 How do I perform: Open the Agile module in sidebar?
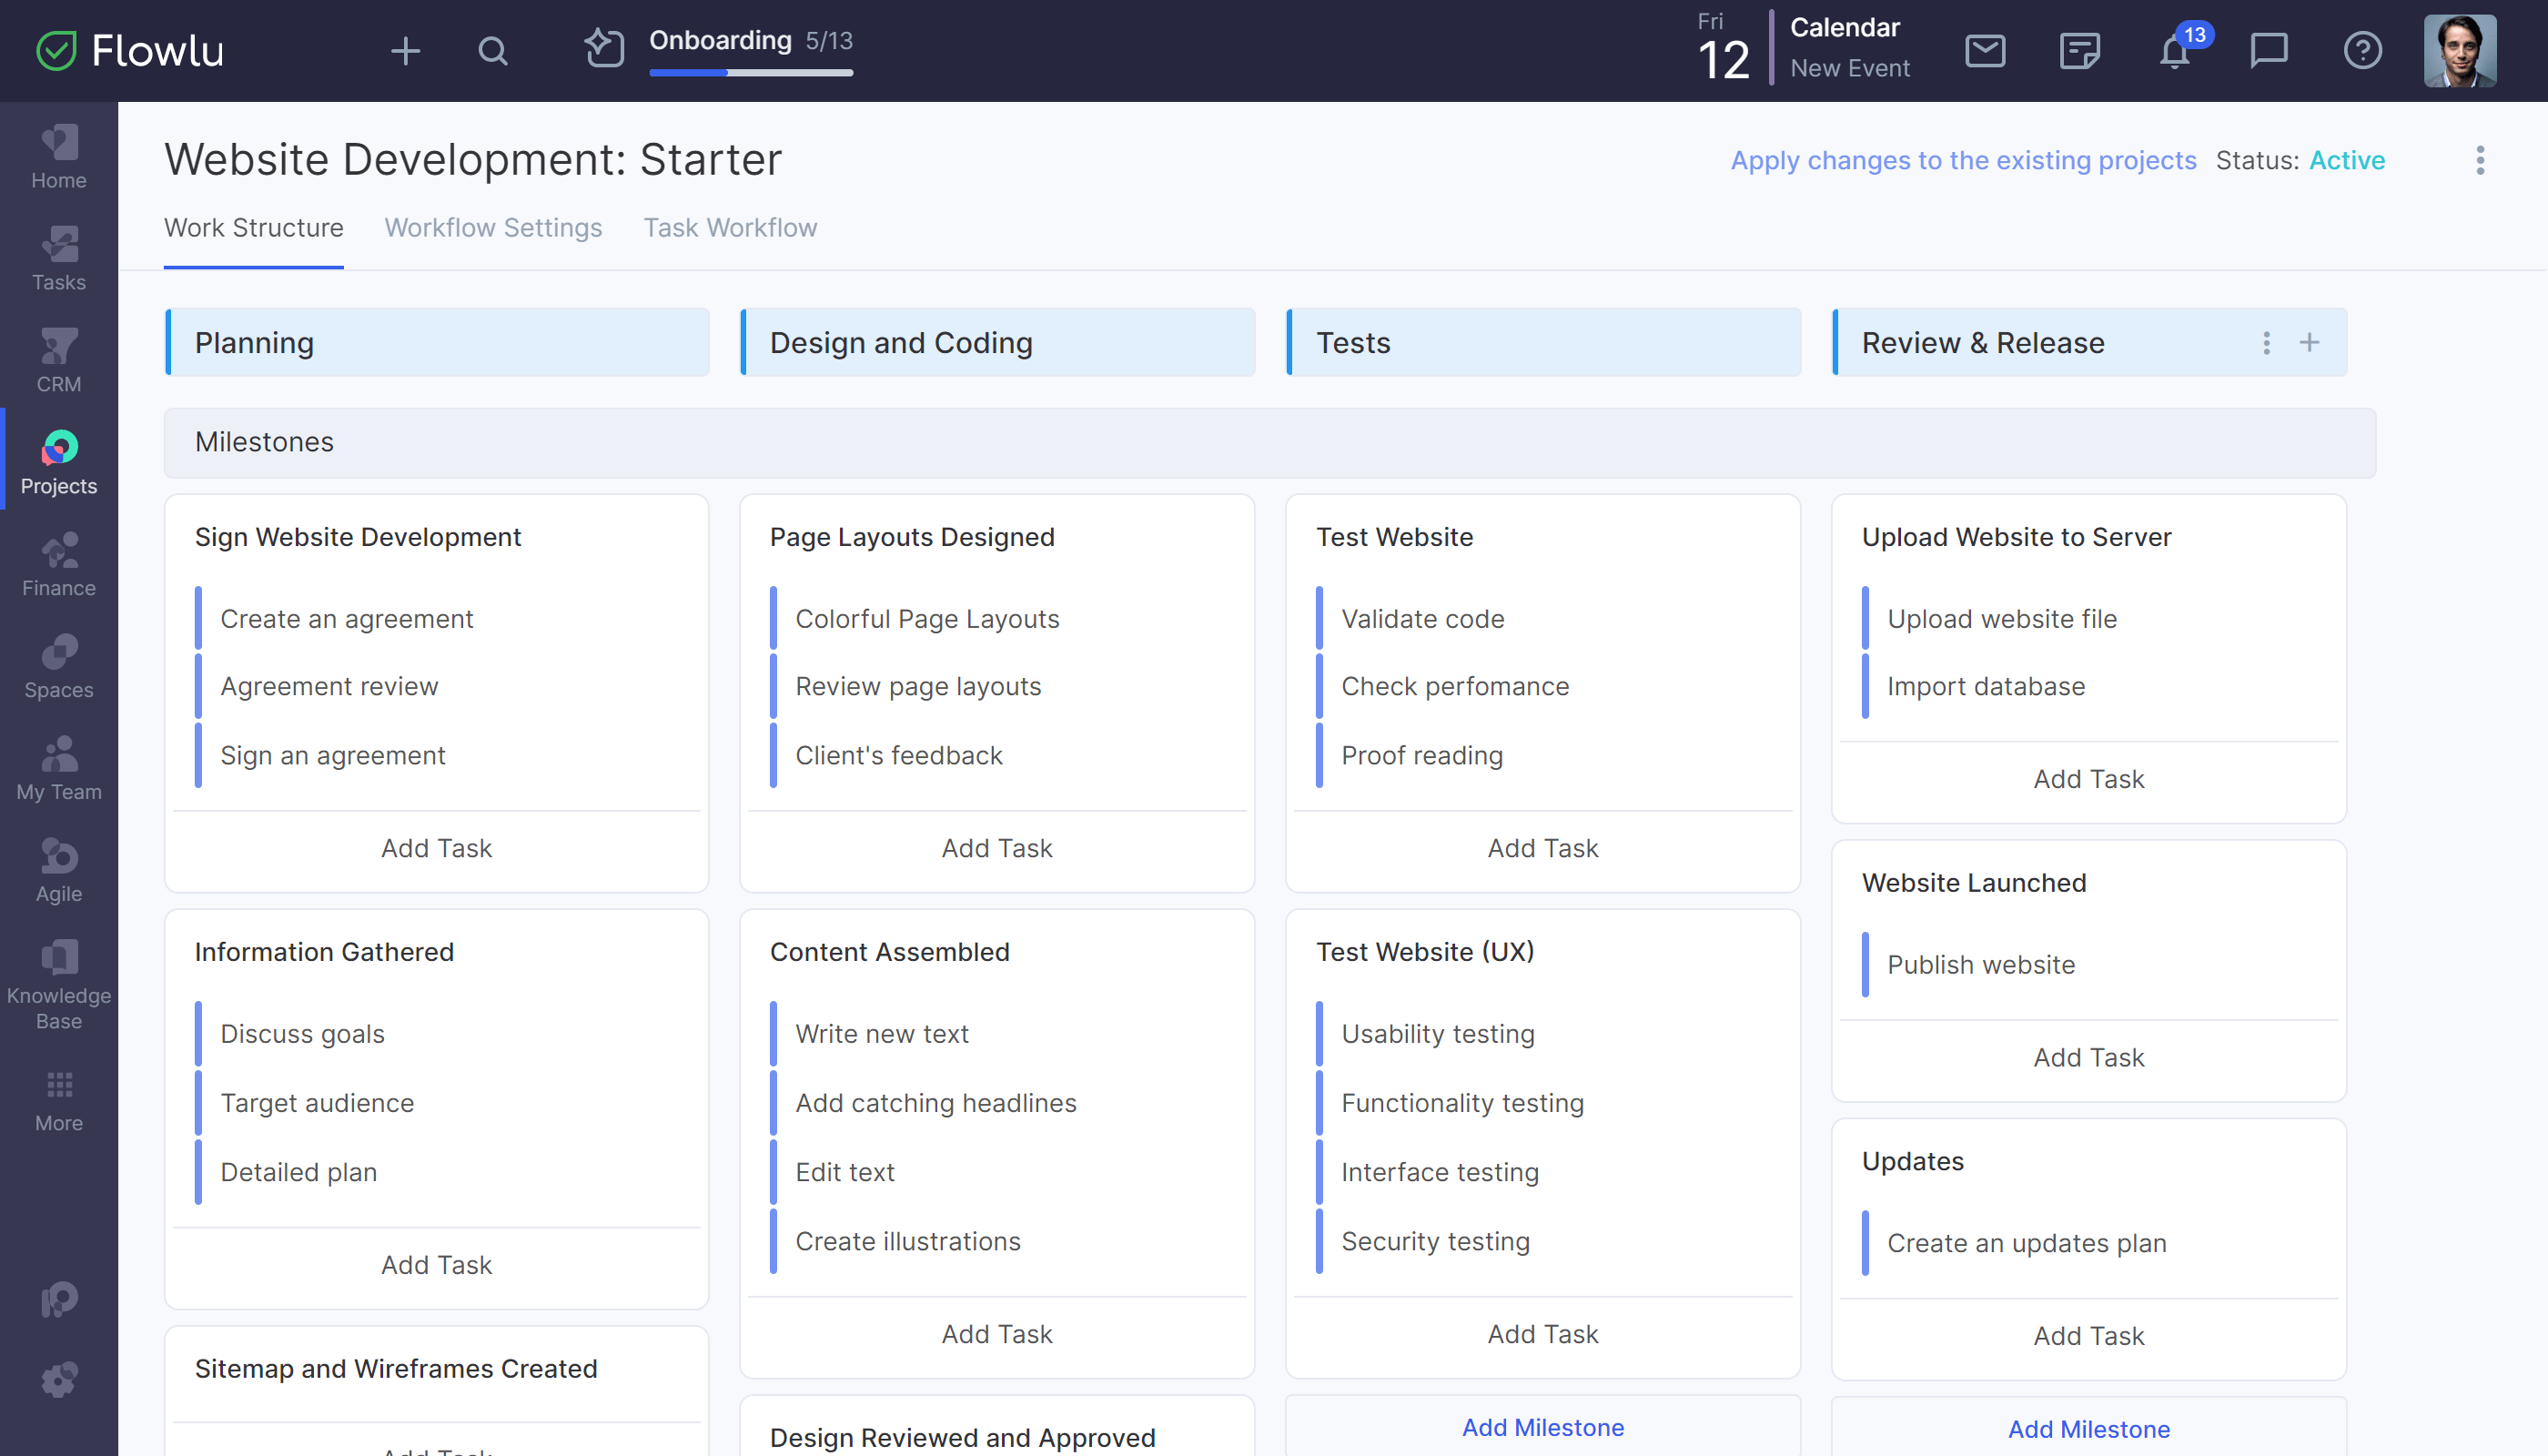(59, 869)
